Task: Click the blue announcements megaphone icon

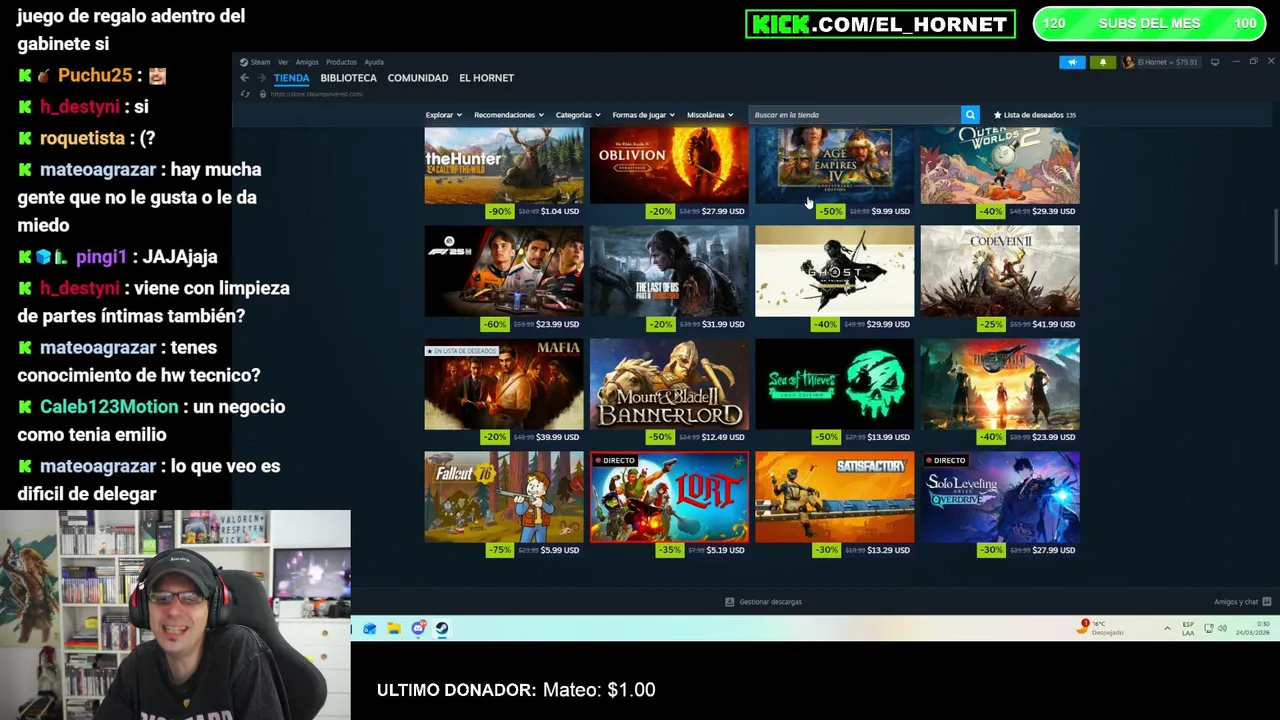Action: (1072, 62)
